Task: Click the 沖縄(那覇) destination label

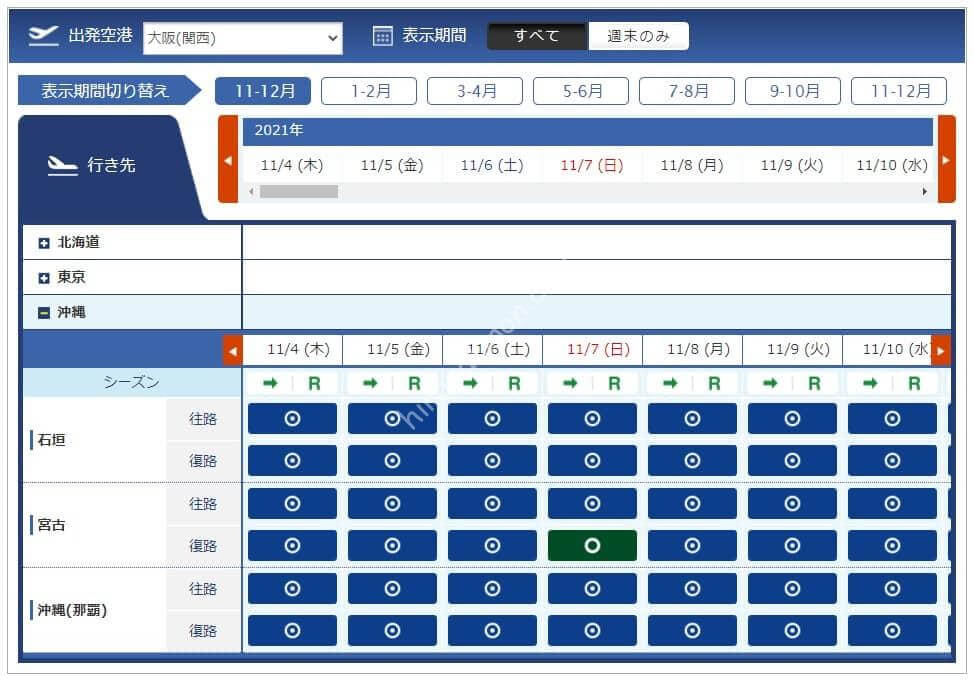Action: tap(72, 610)
